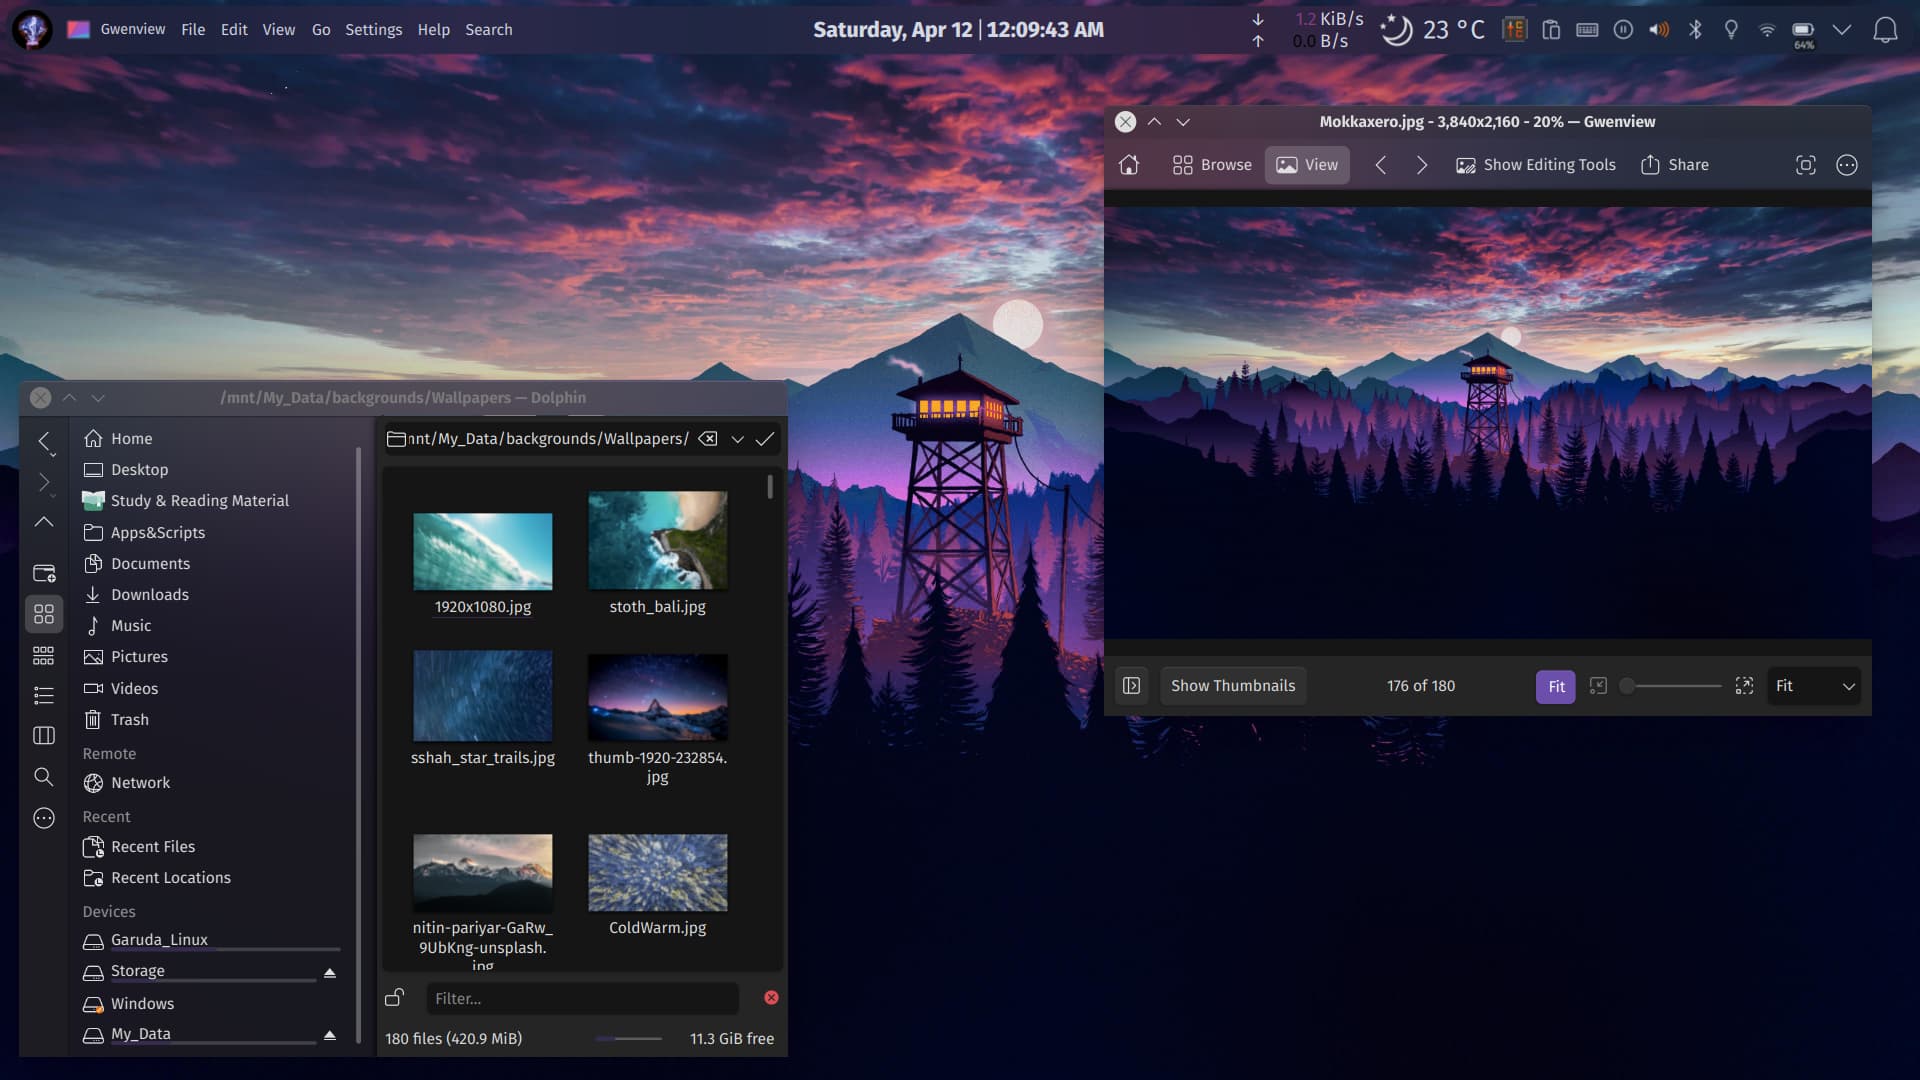The height and width of the screenshot is (1080, 1920).
Task: Switch Gwenview to Browse mode
Action: 1212,165
